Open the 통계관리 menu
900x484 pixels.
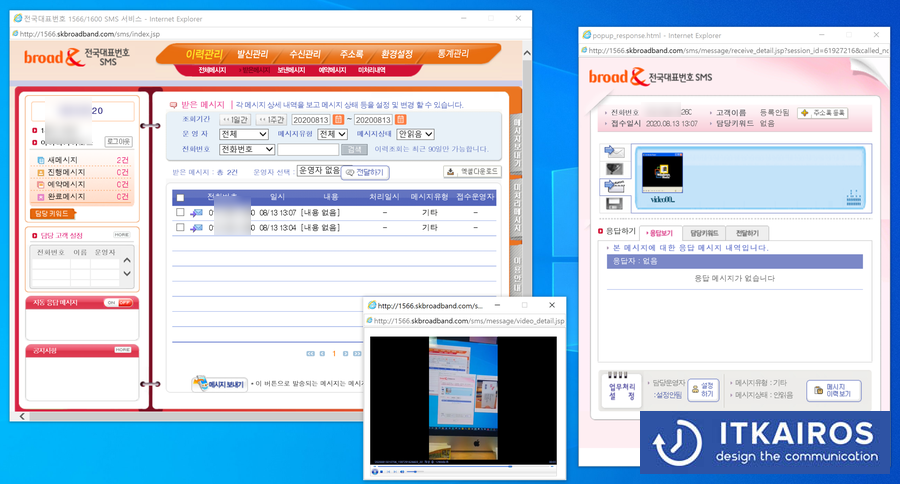click(453, 54)
